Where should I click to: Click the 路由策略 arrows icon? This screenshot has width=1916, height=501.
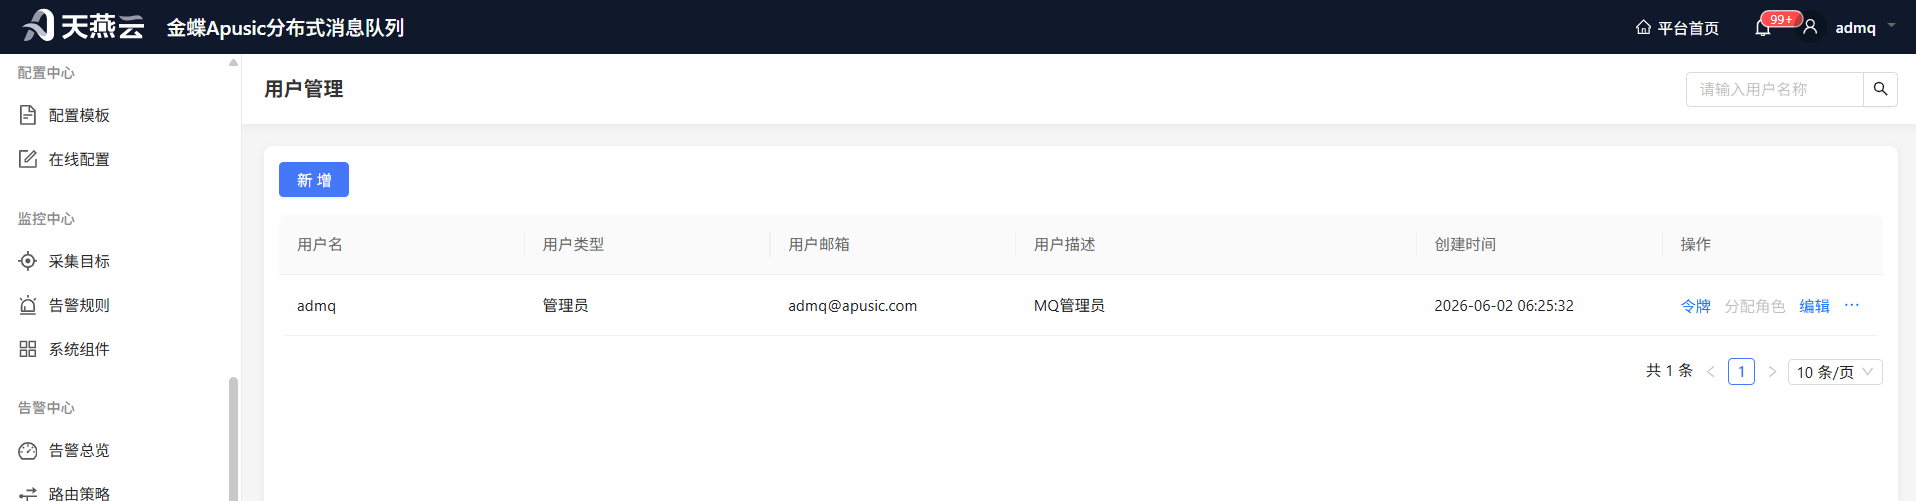click(x=28, y=494)
